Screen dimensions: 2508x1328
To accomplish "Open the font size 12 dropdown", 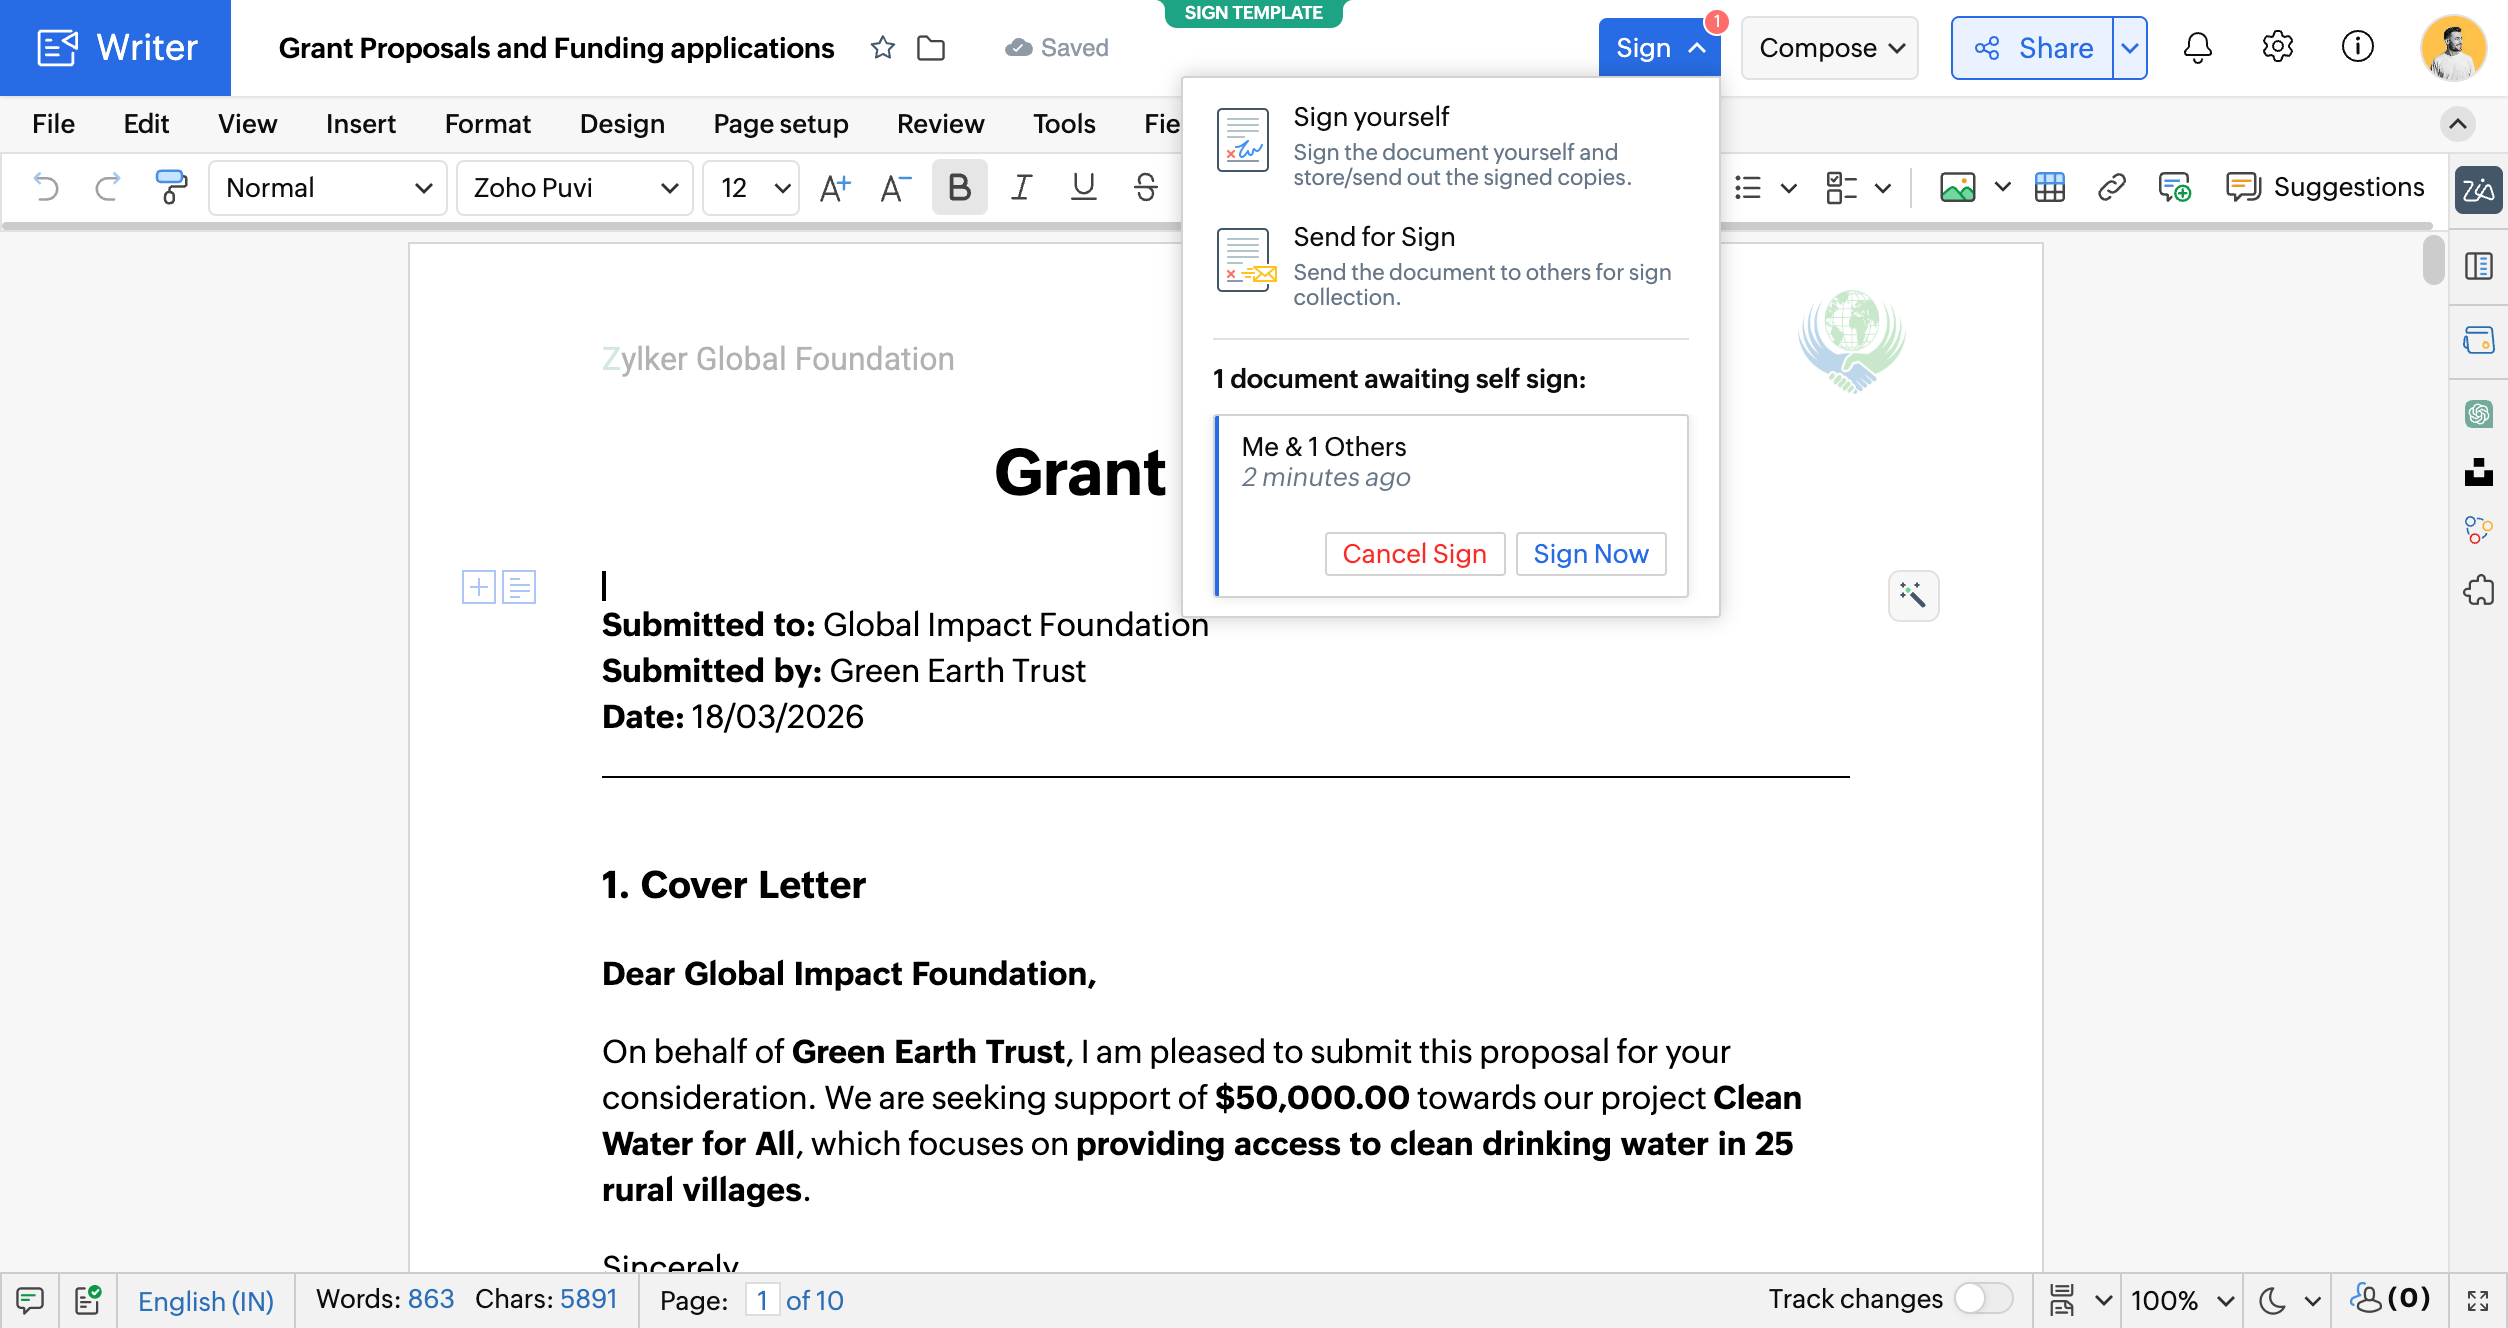I will (x=751, y=187).
